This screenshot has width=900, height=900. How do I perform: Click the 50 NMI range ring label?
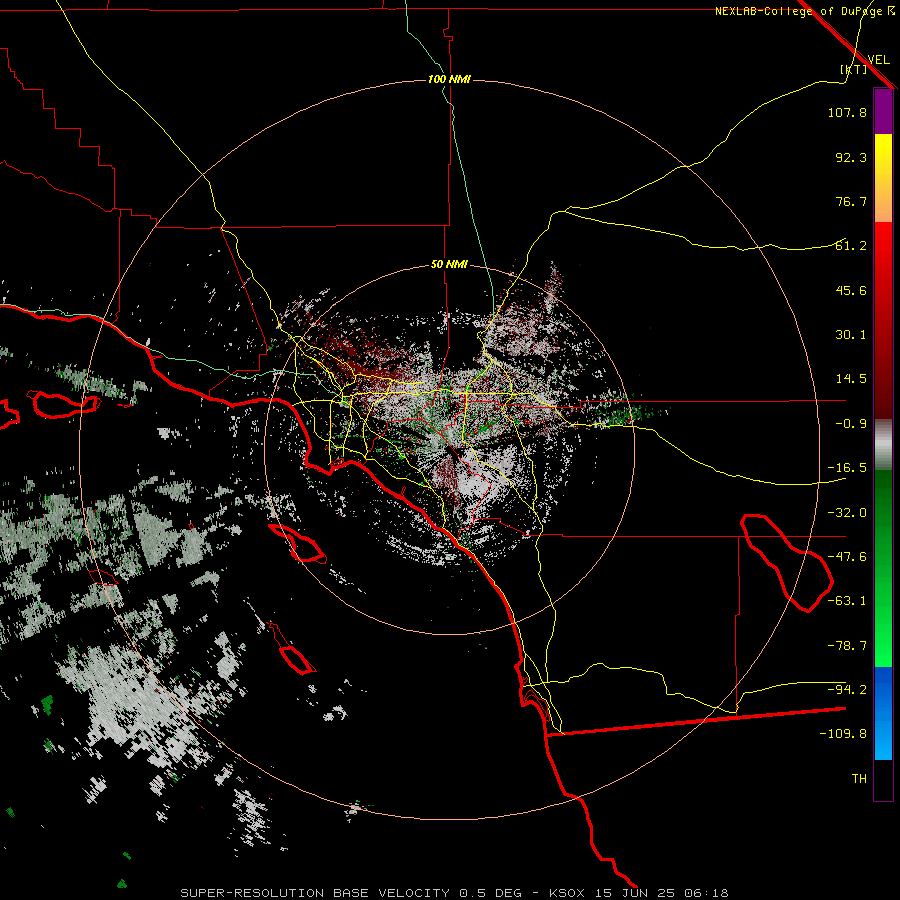(x=449, y=265)
